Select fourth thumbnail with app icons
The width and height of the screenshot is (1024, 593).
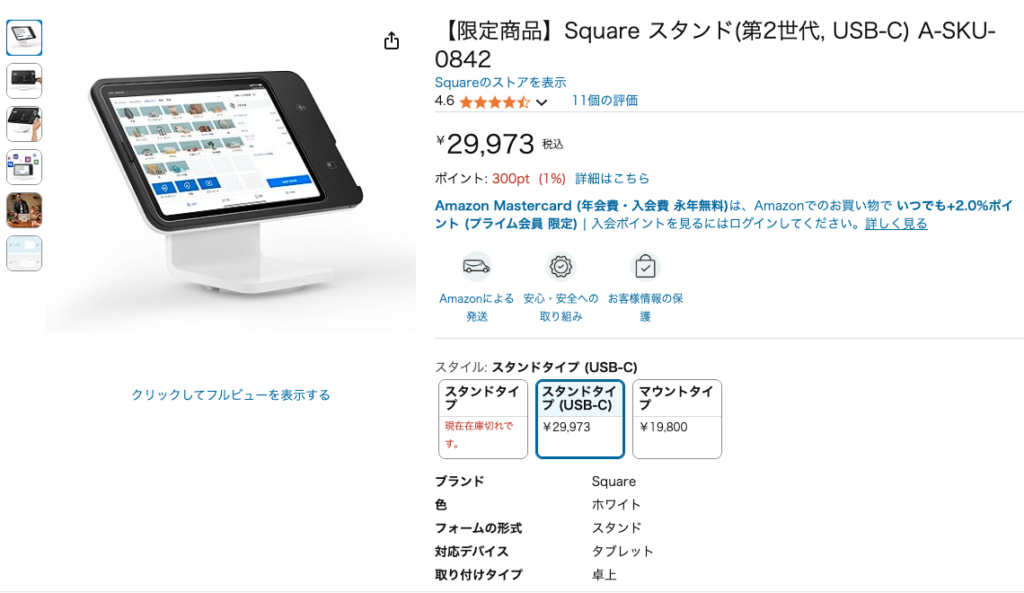(x=24, y=167)
